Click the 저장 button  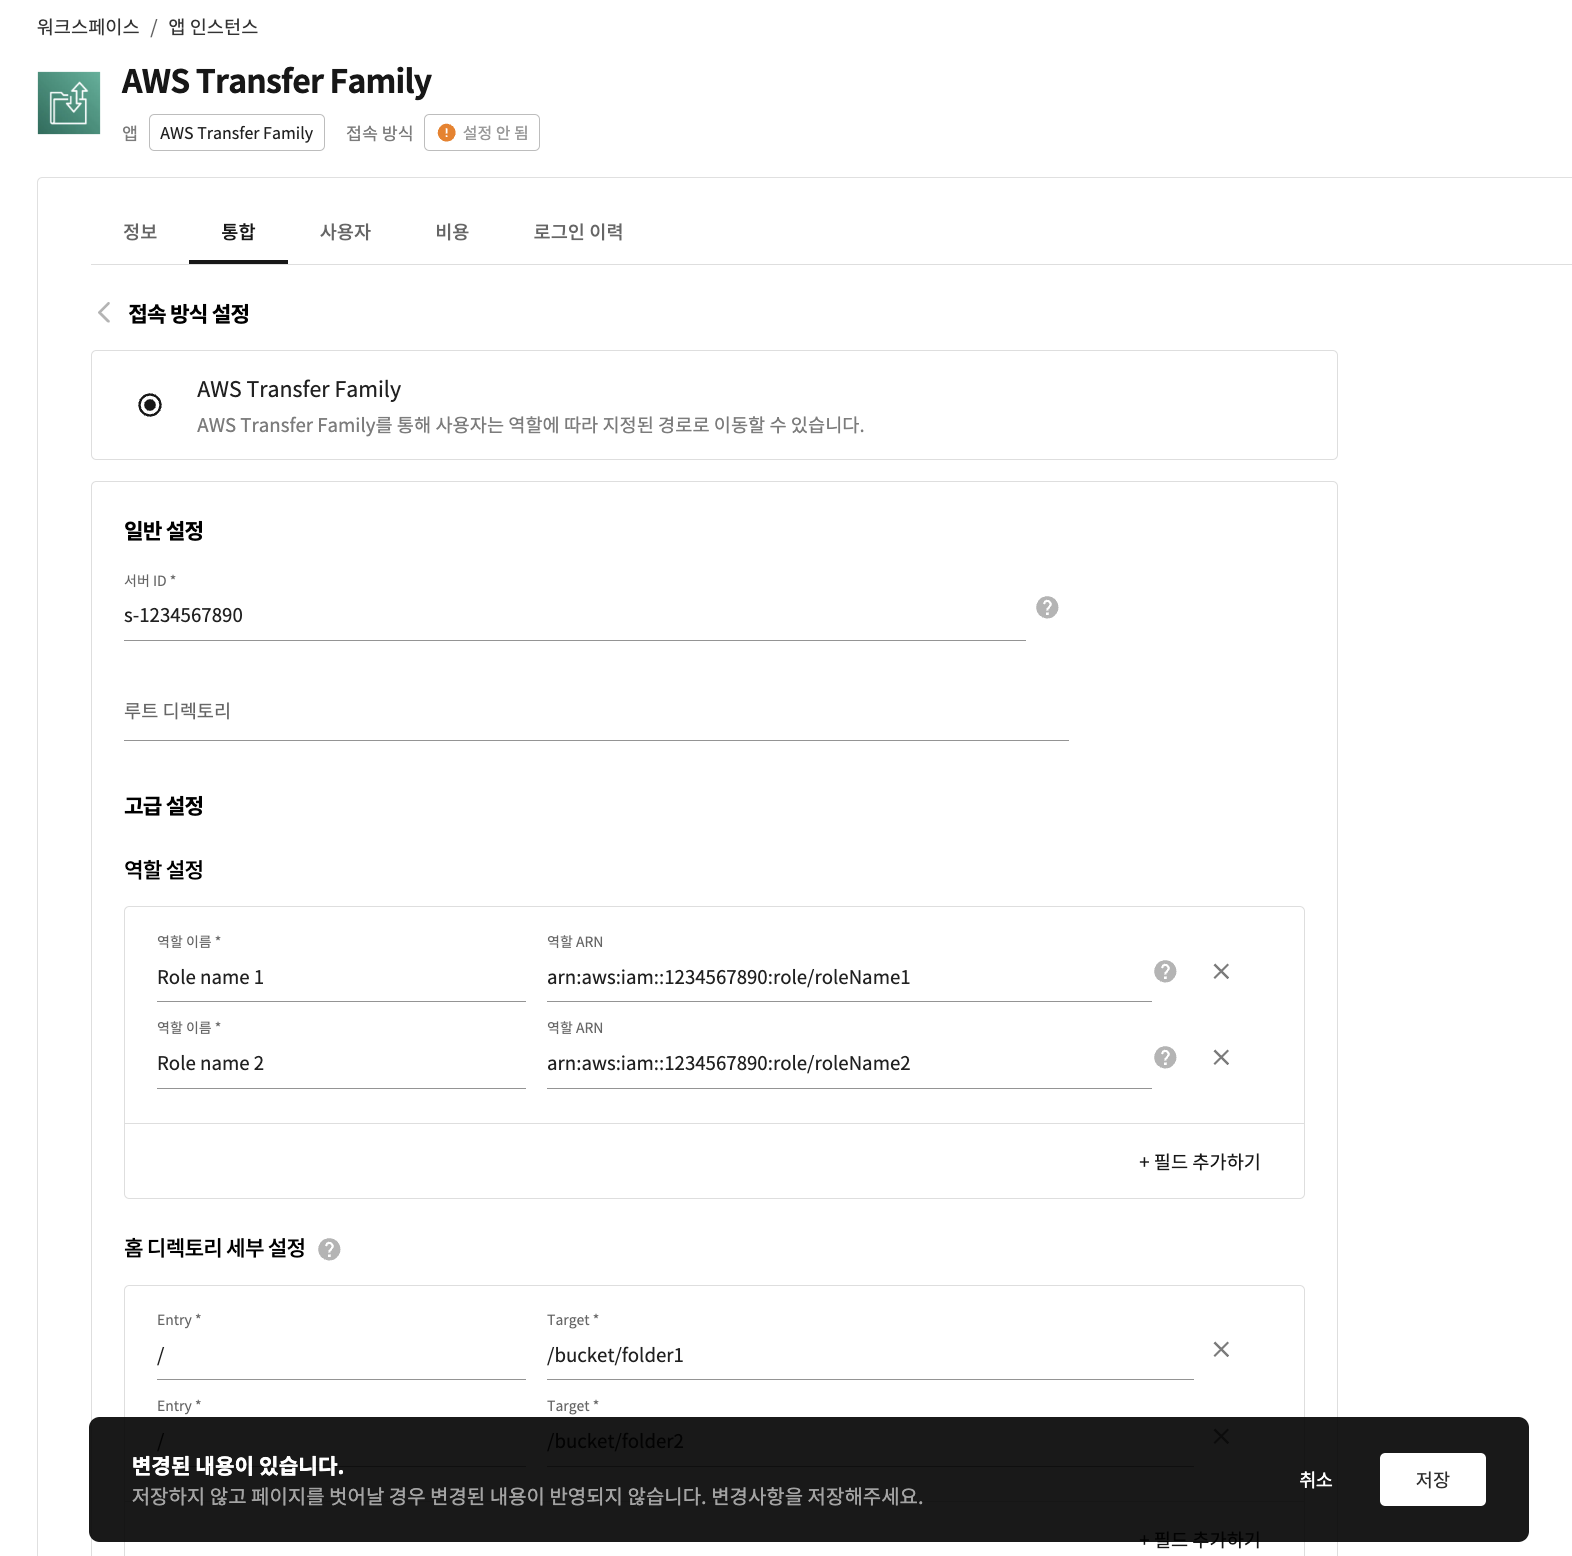coord(1432,1479)
